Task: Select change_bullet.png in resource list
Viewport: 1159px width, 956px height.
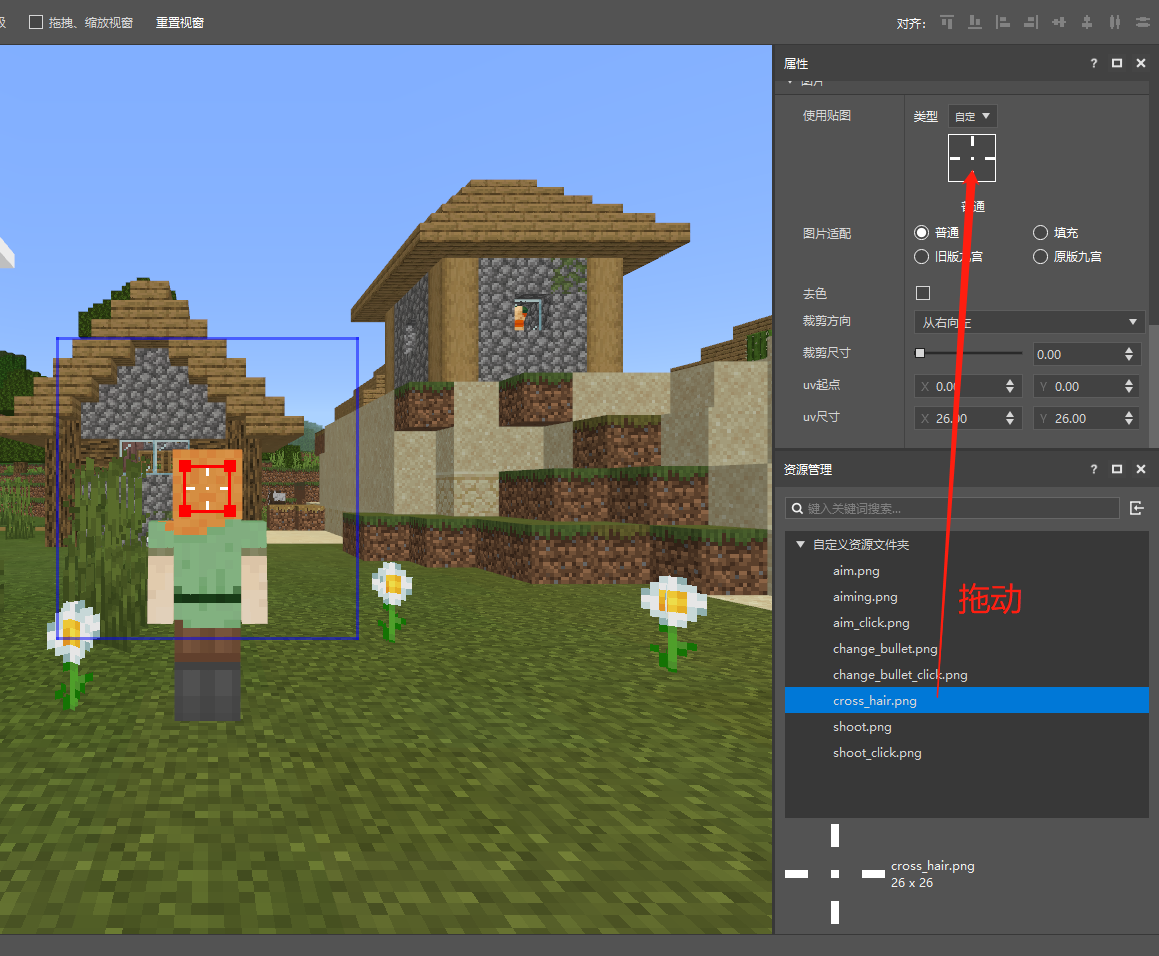Action: pos(967,648)
